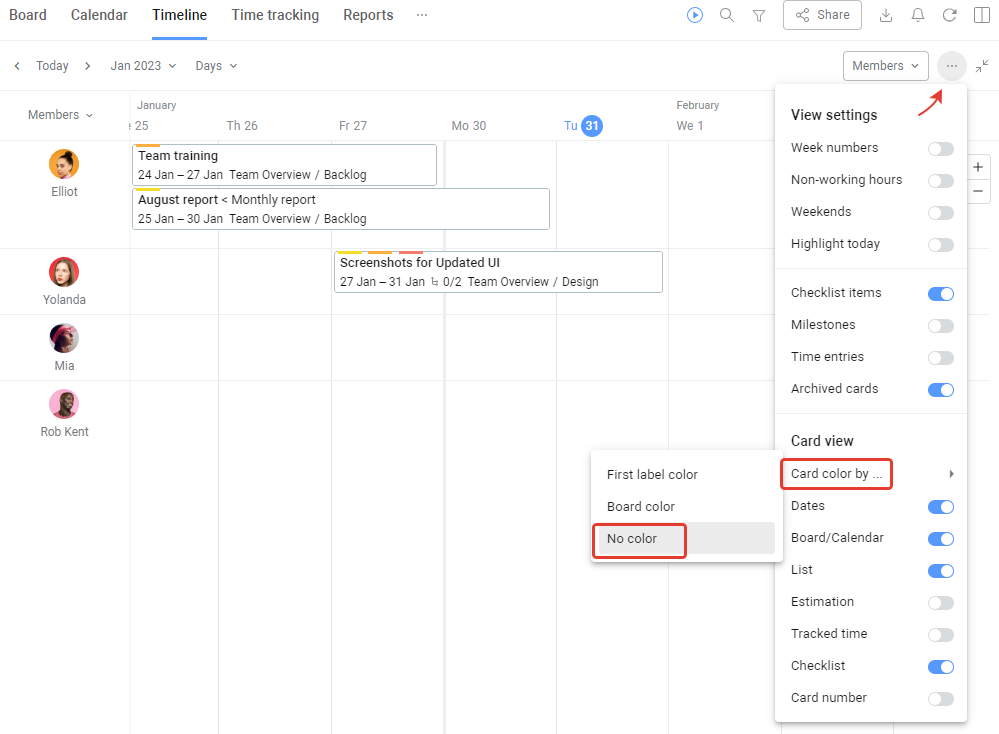999x734 pixels.
Task: Select First label color option
Action: pos(686,474)
